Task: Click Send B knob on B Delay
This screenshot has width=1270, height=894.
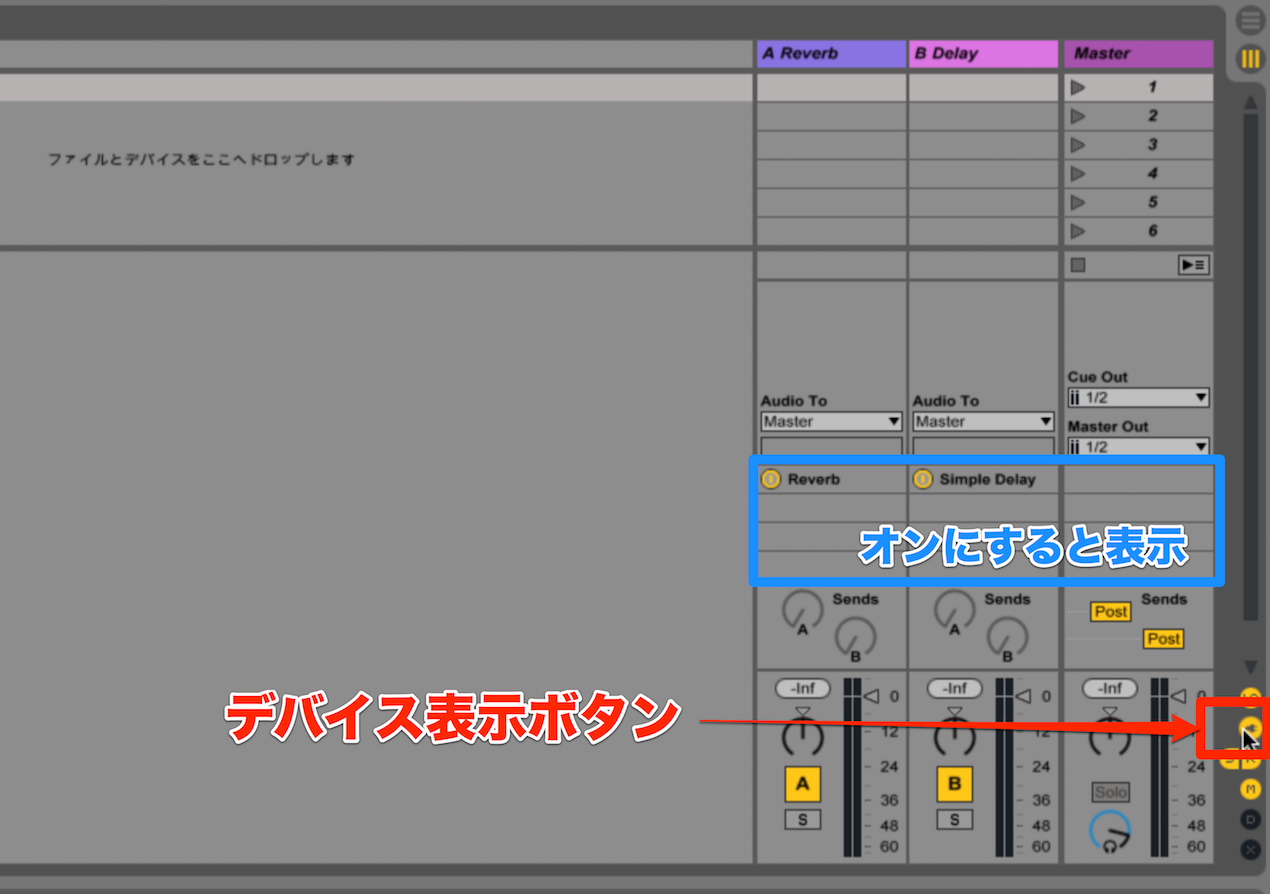Action: pos(1007,636)
